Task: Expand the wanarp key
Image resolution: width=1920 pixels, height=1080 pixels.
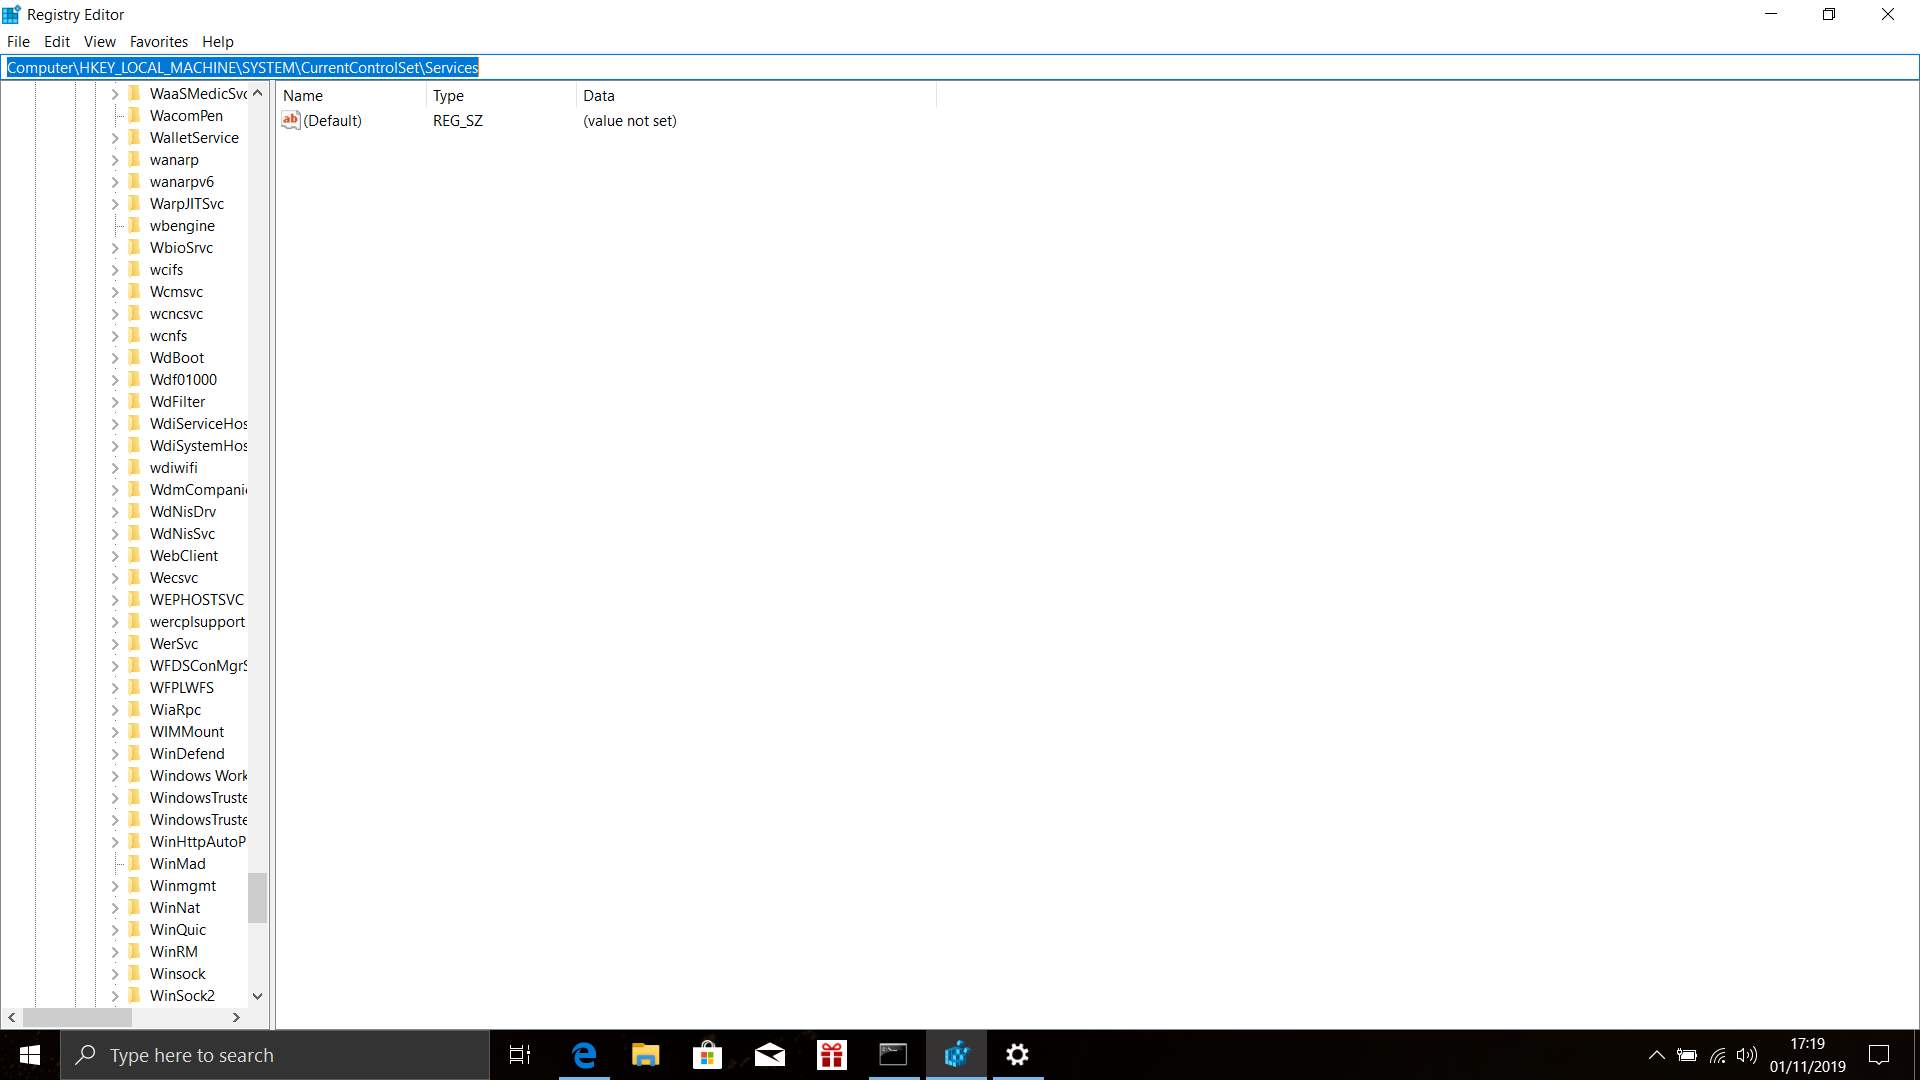Action: tap(115, 160)
